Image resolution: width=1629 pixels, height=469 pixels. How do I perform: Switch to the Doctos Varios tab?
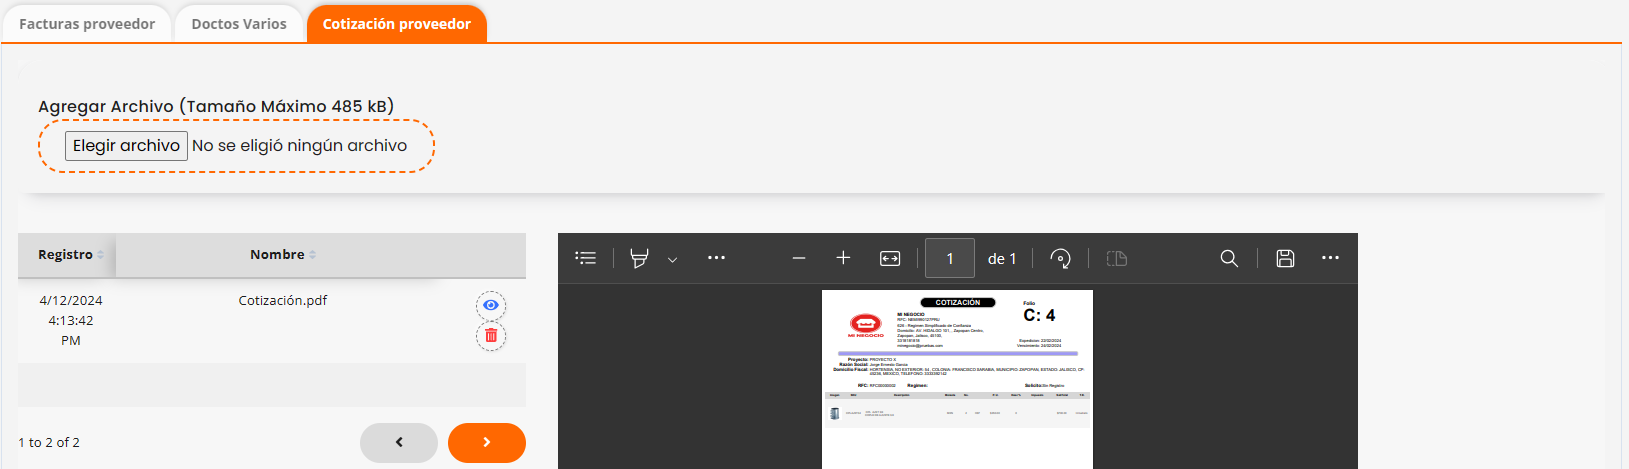(239, 24)
